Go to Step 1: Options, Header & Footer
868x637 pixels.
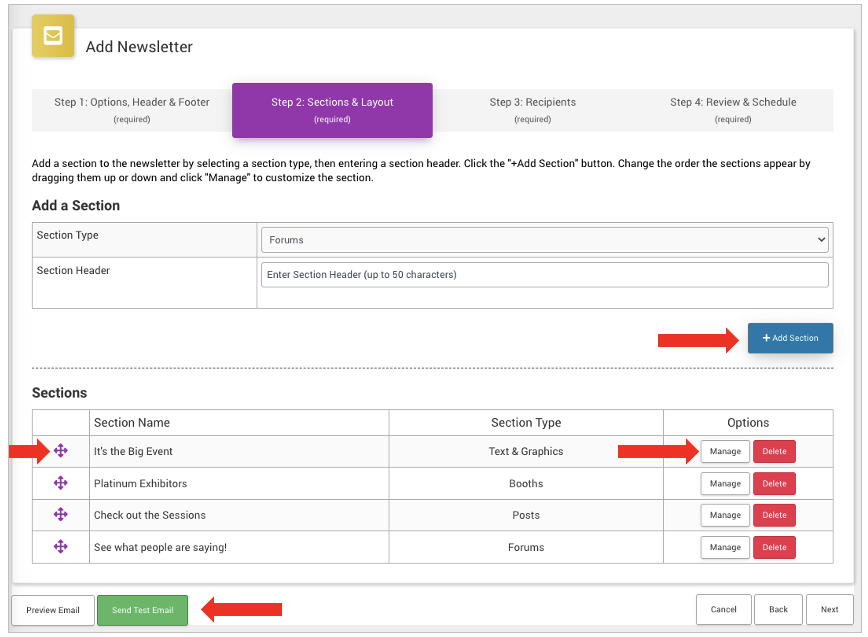132,109
